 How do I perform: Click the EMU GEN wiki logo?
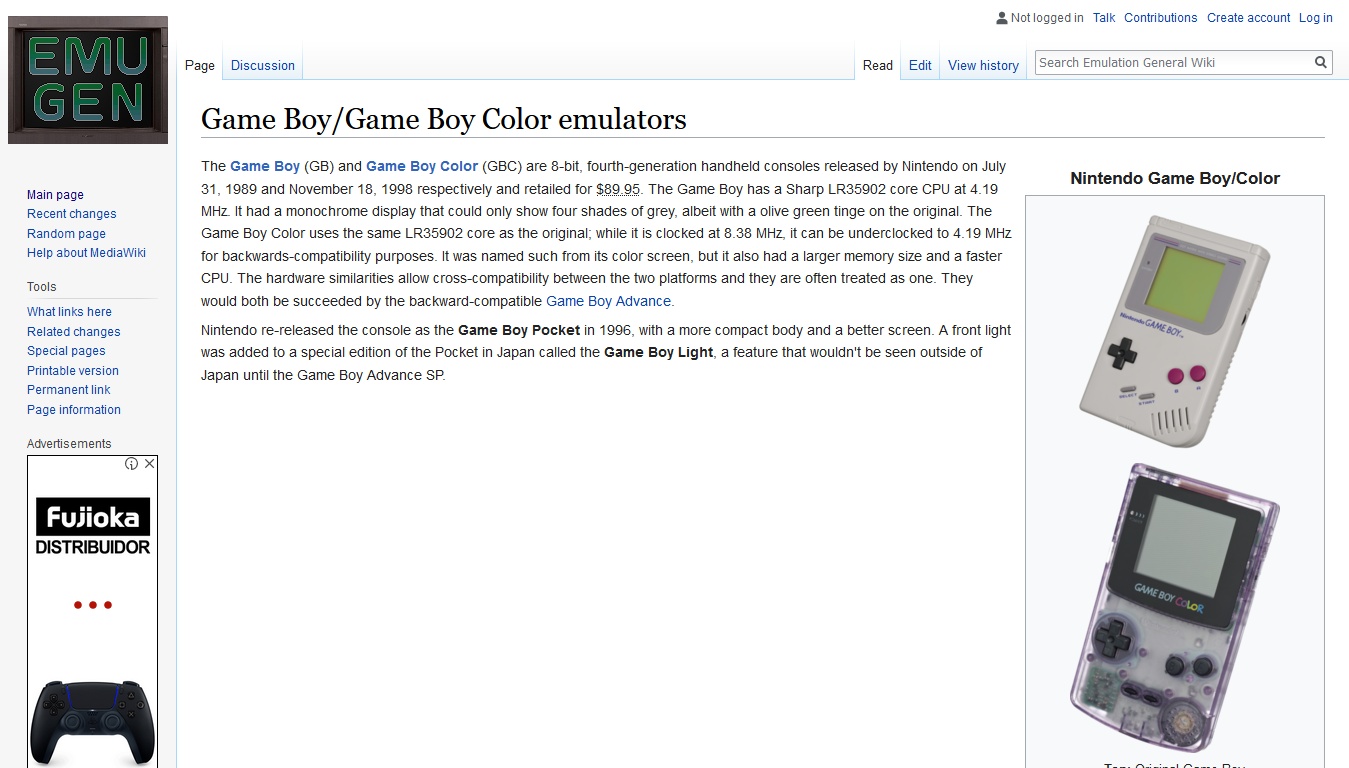point(88,80)
